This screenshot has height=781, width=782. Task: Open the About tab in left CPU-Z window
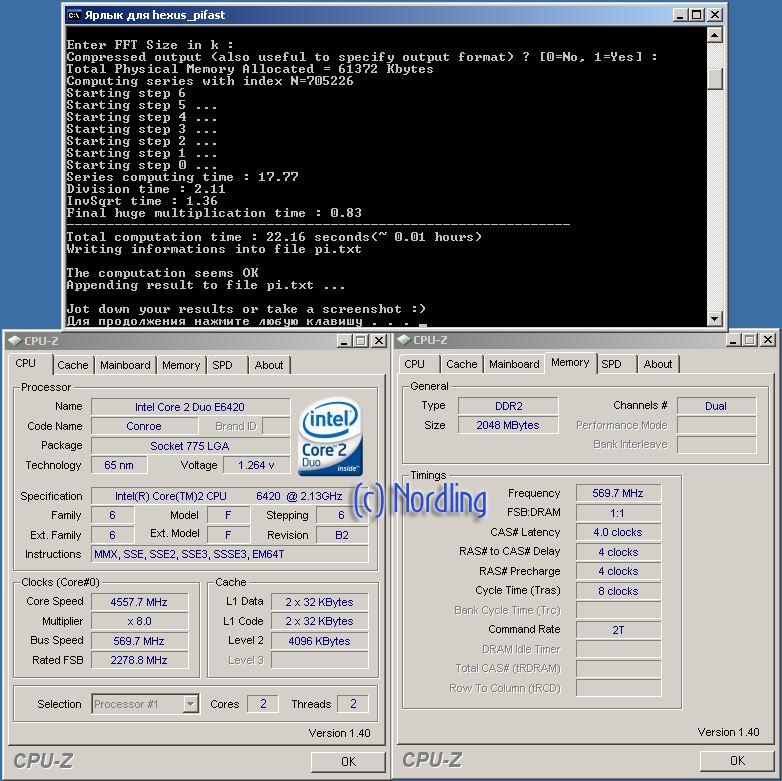coord(269,365)
